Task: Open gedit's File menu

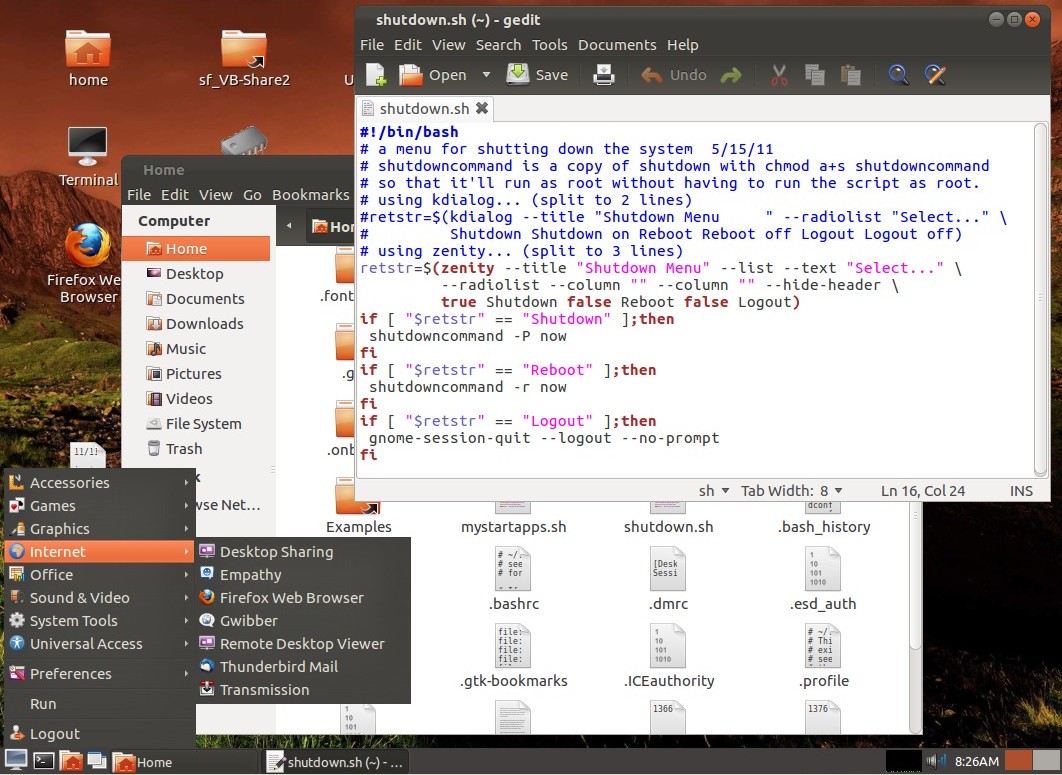Action: [x=372, y=45]
